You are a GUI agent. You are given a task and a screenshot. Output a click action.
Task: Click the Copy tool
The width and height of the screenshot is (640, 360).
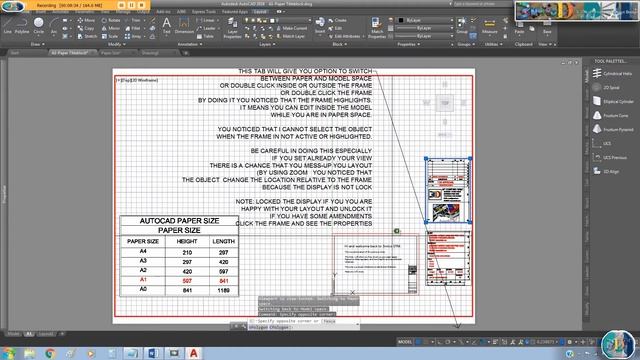(x=86, y=28)
